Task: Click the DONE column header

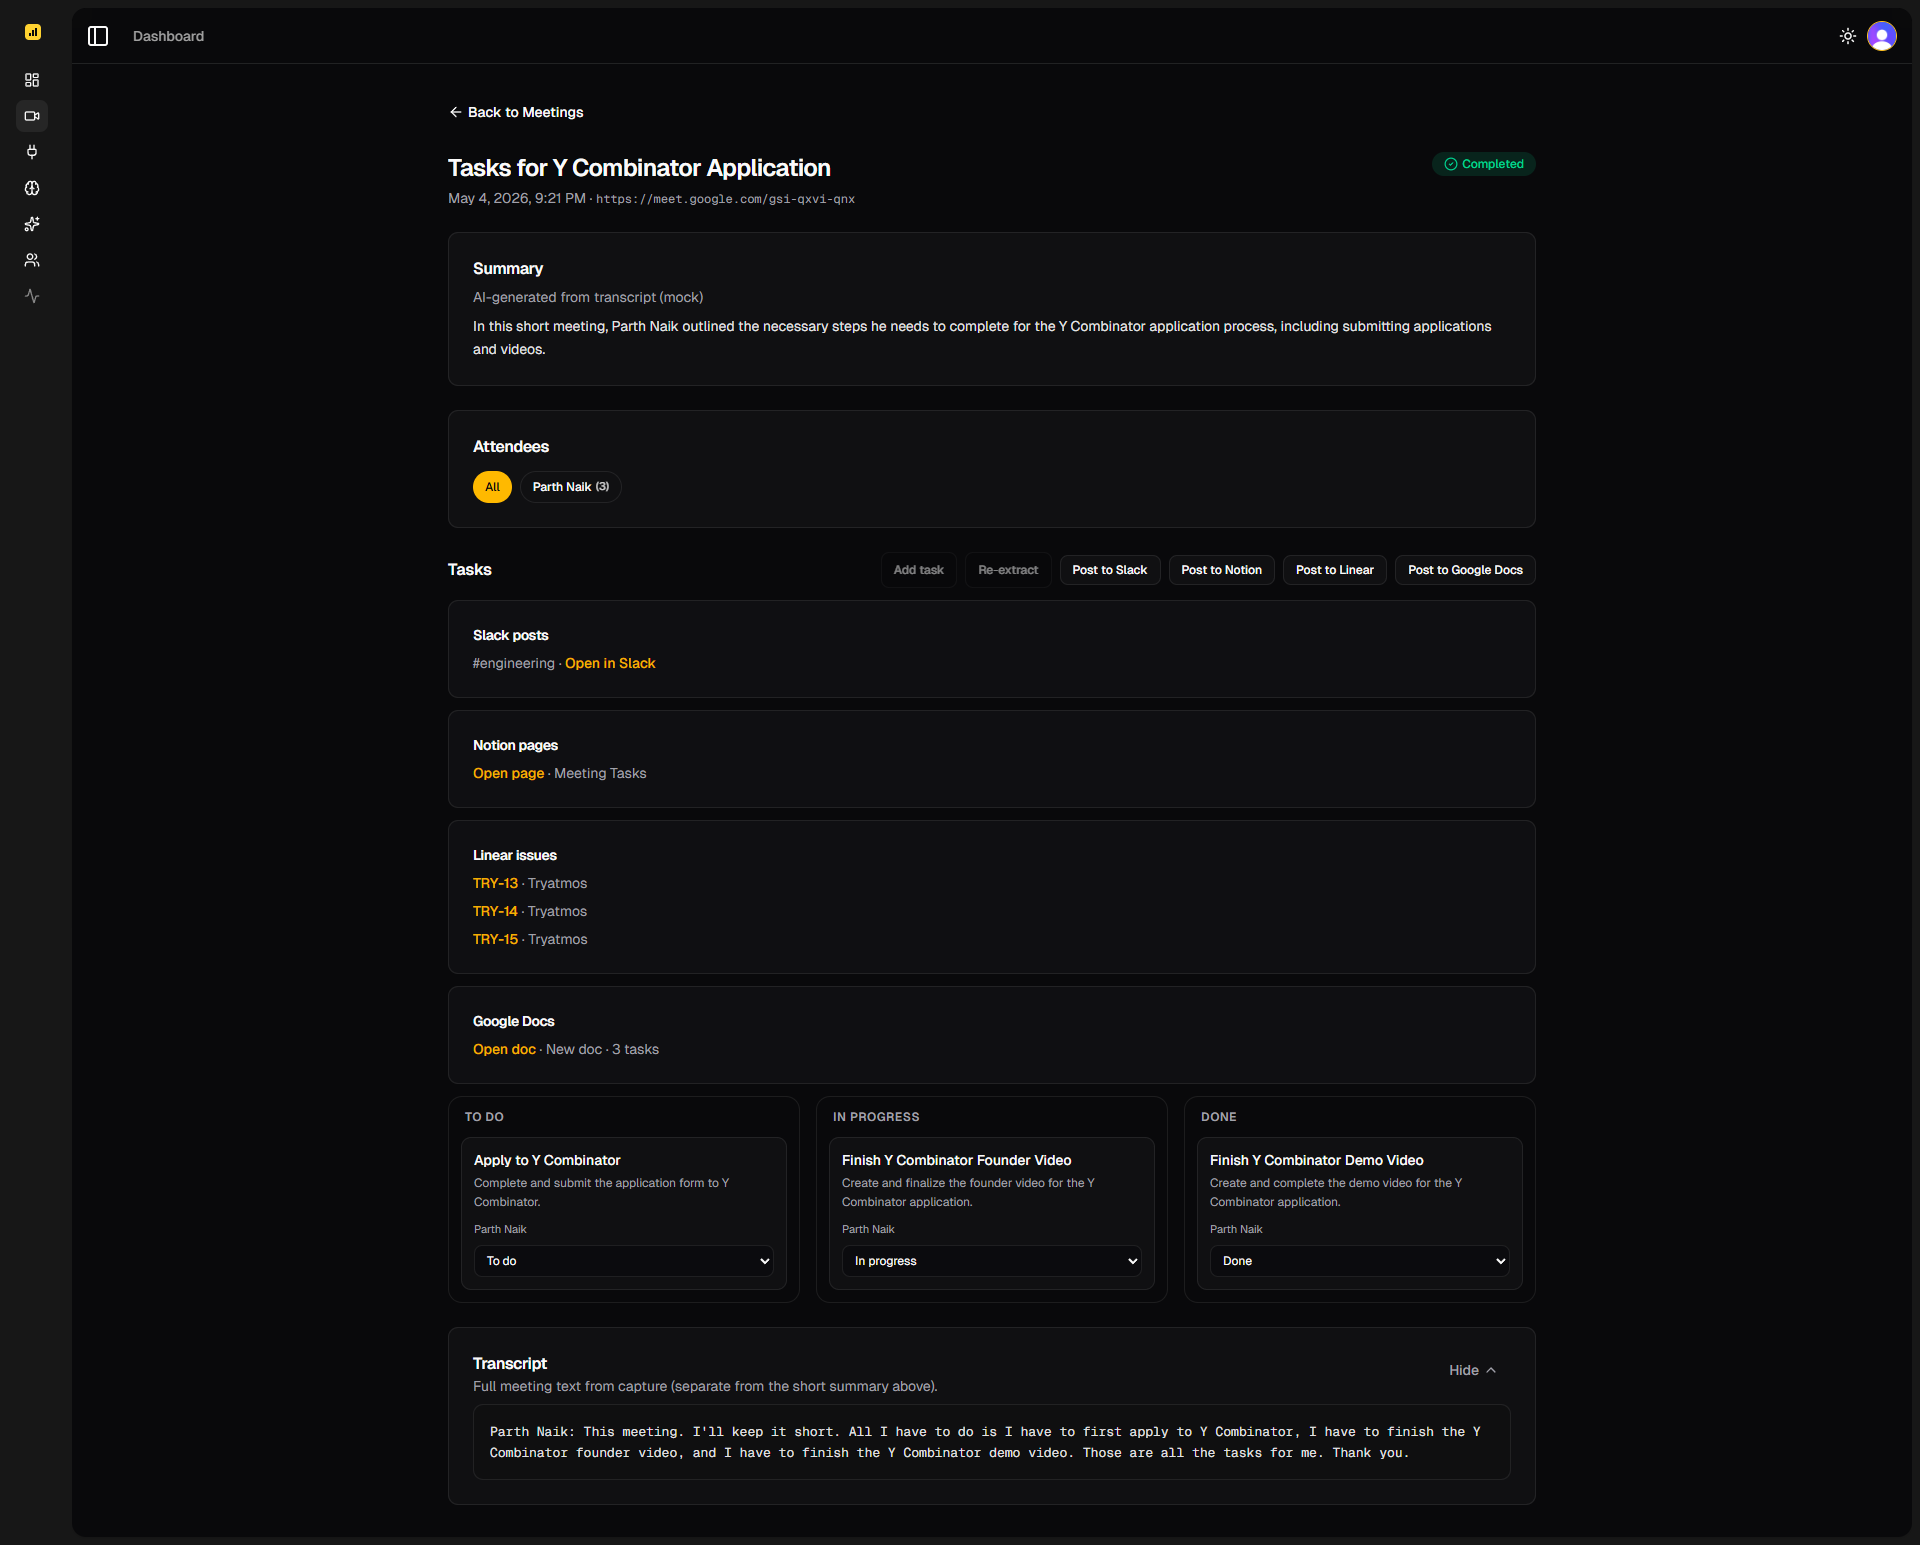Action: click(1219, 1117)
